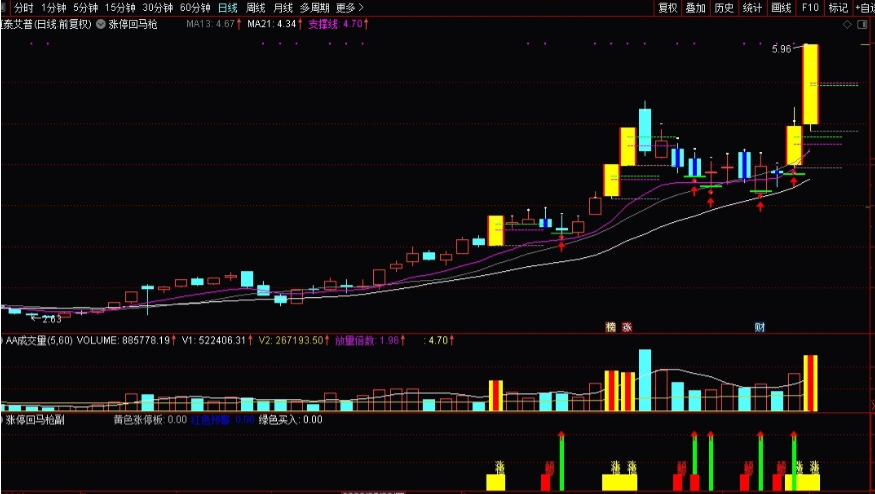Open the 复权 adjustment menu
Screen dimensions: 875x494
[667, 8]
